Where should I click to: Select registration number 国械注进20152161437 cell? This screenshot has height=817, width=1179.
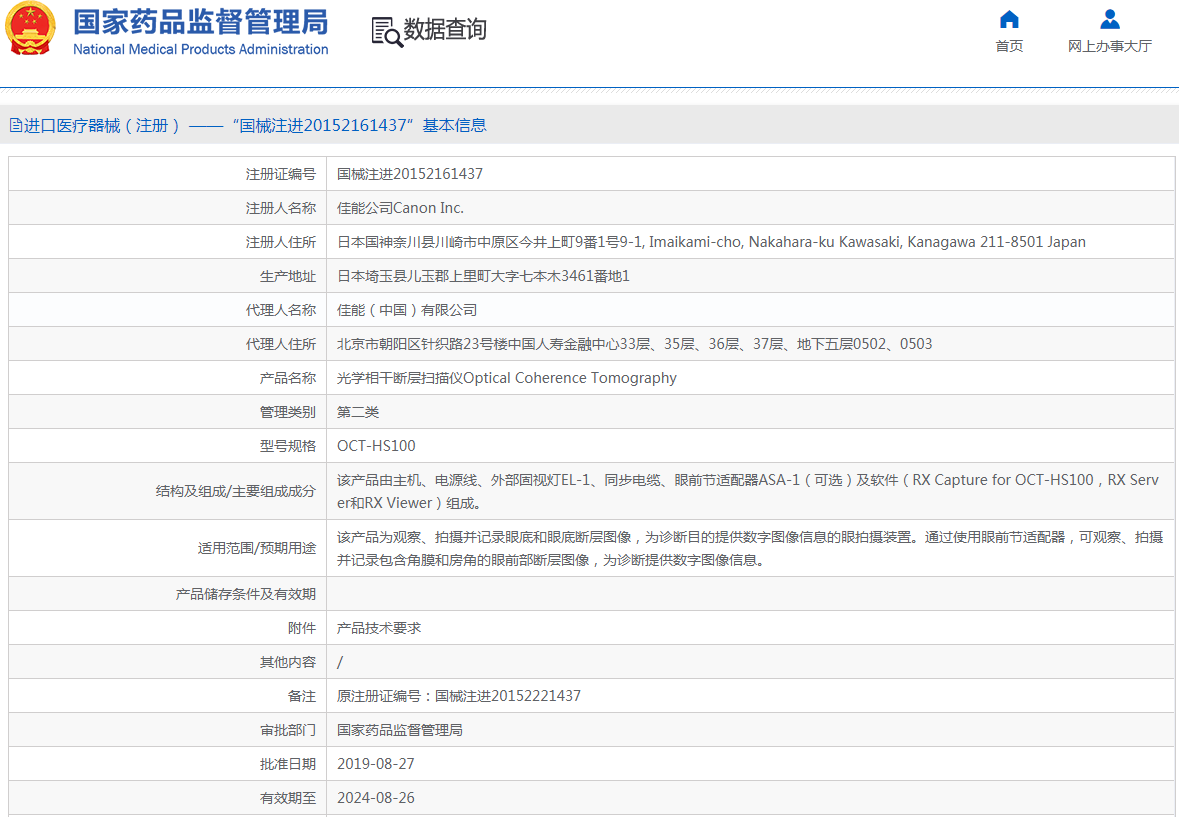click(410, 174)
